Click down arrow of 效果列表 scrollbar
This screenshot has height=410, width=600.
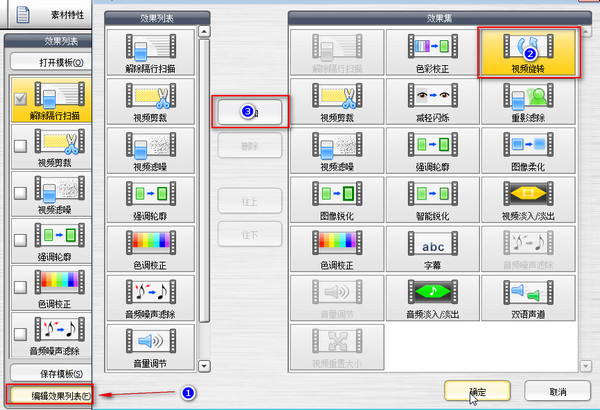204,366
